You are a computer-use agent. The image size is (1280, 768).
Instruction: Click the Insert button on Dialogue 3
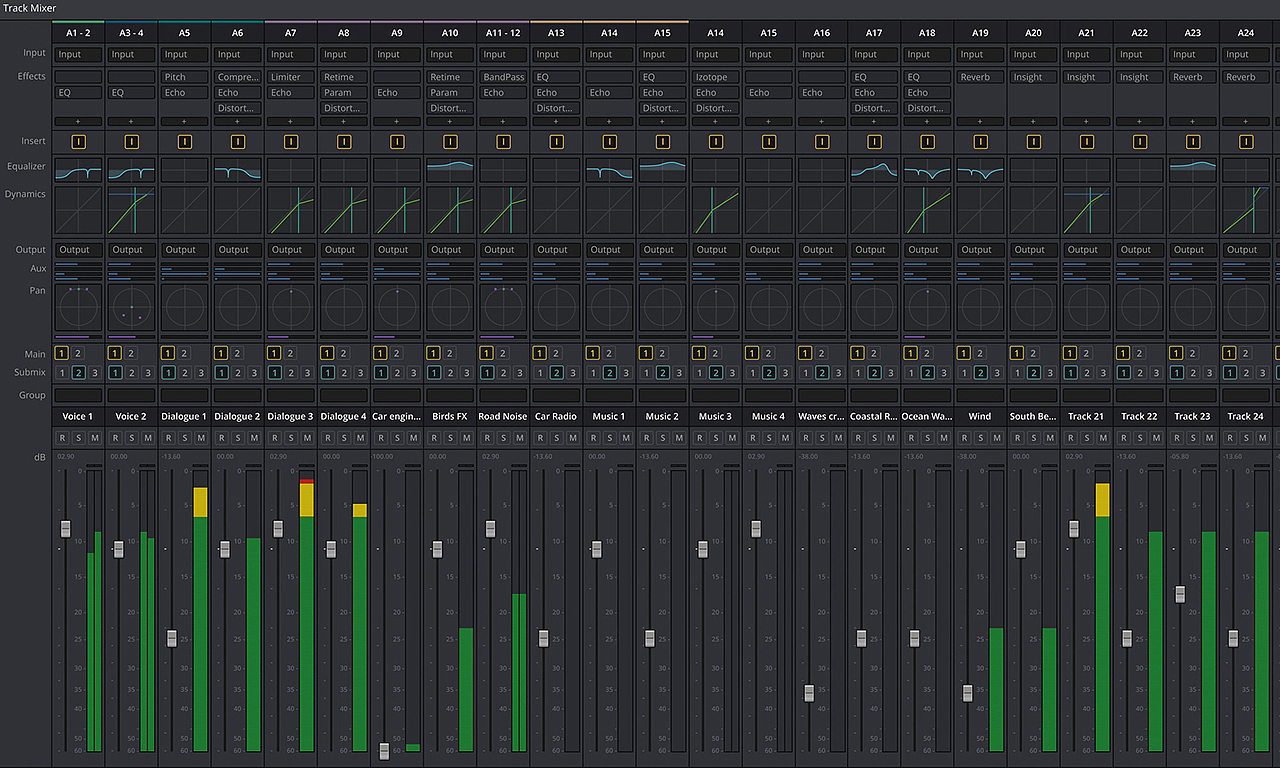[x=291, y=142]
